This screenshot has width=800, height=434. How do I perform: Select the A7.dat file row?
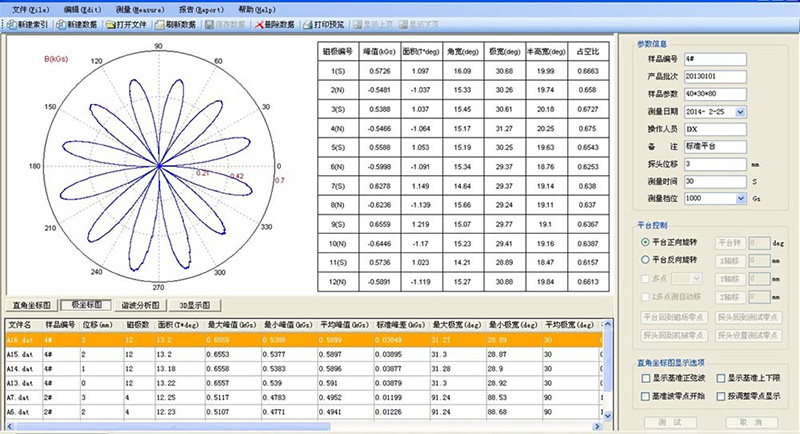click(304, 397)
